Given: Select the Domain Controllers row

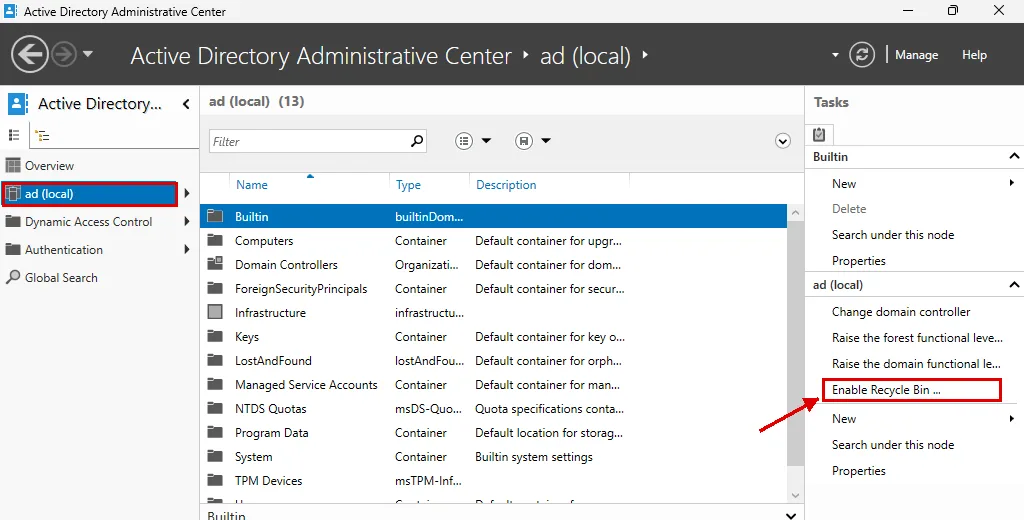Looking at the screenshot, I should point(494,265).
